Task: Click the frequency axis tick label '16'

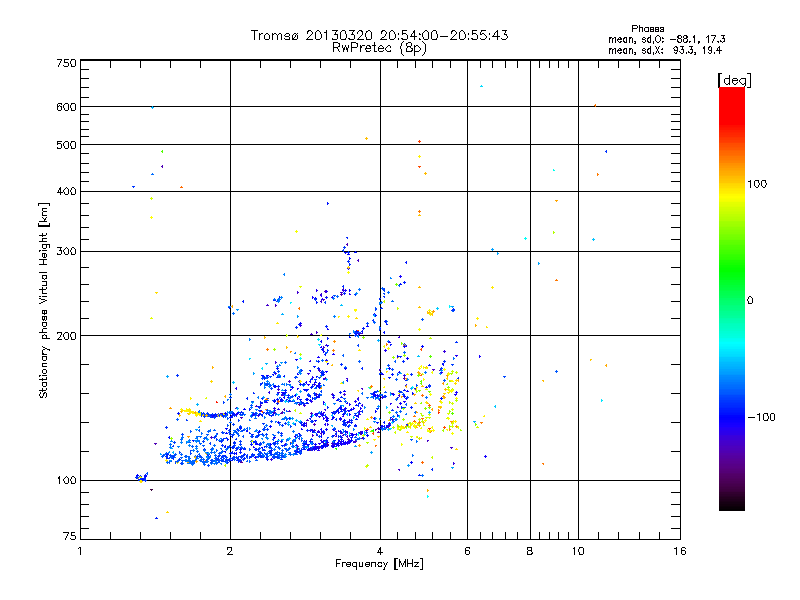Action: (x=680, y=551)
